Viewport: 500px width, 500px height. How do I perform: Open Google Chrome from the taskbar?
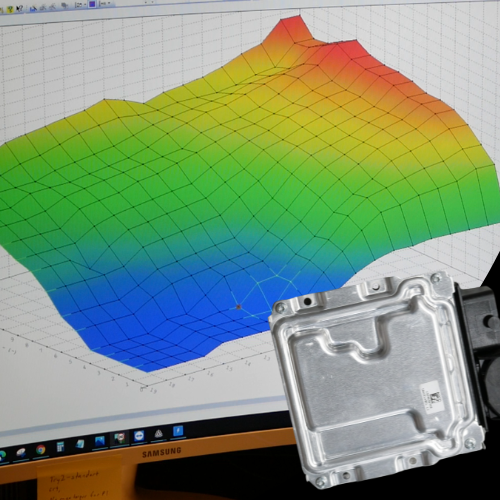click(x=41, y=449)
